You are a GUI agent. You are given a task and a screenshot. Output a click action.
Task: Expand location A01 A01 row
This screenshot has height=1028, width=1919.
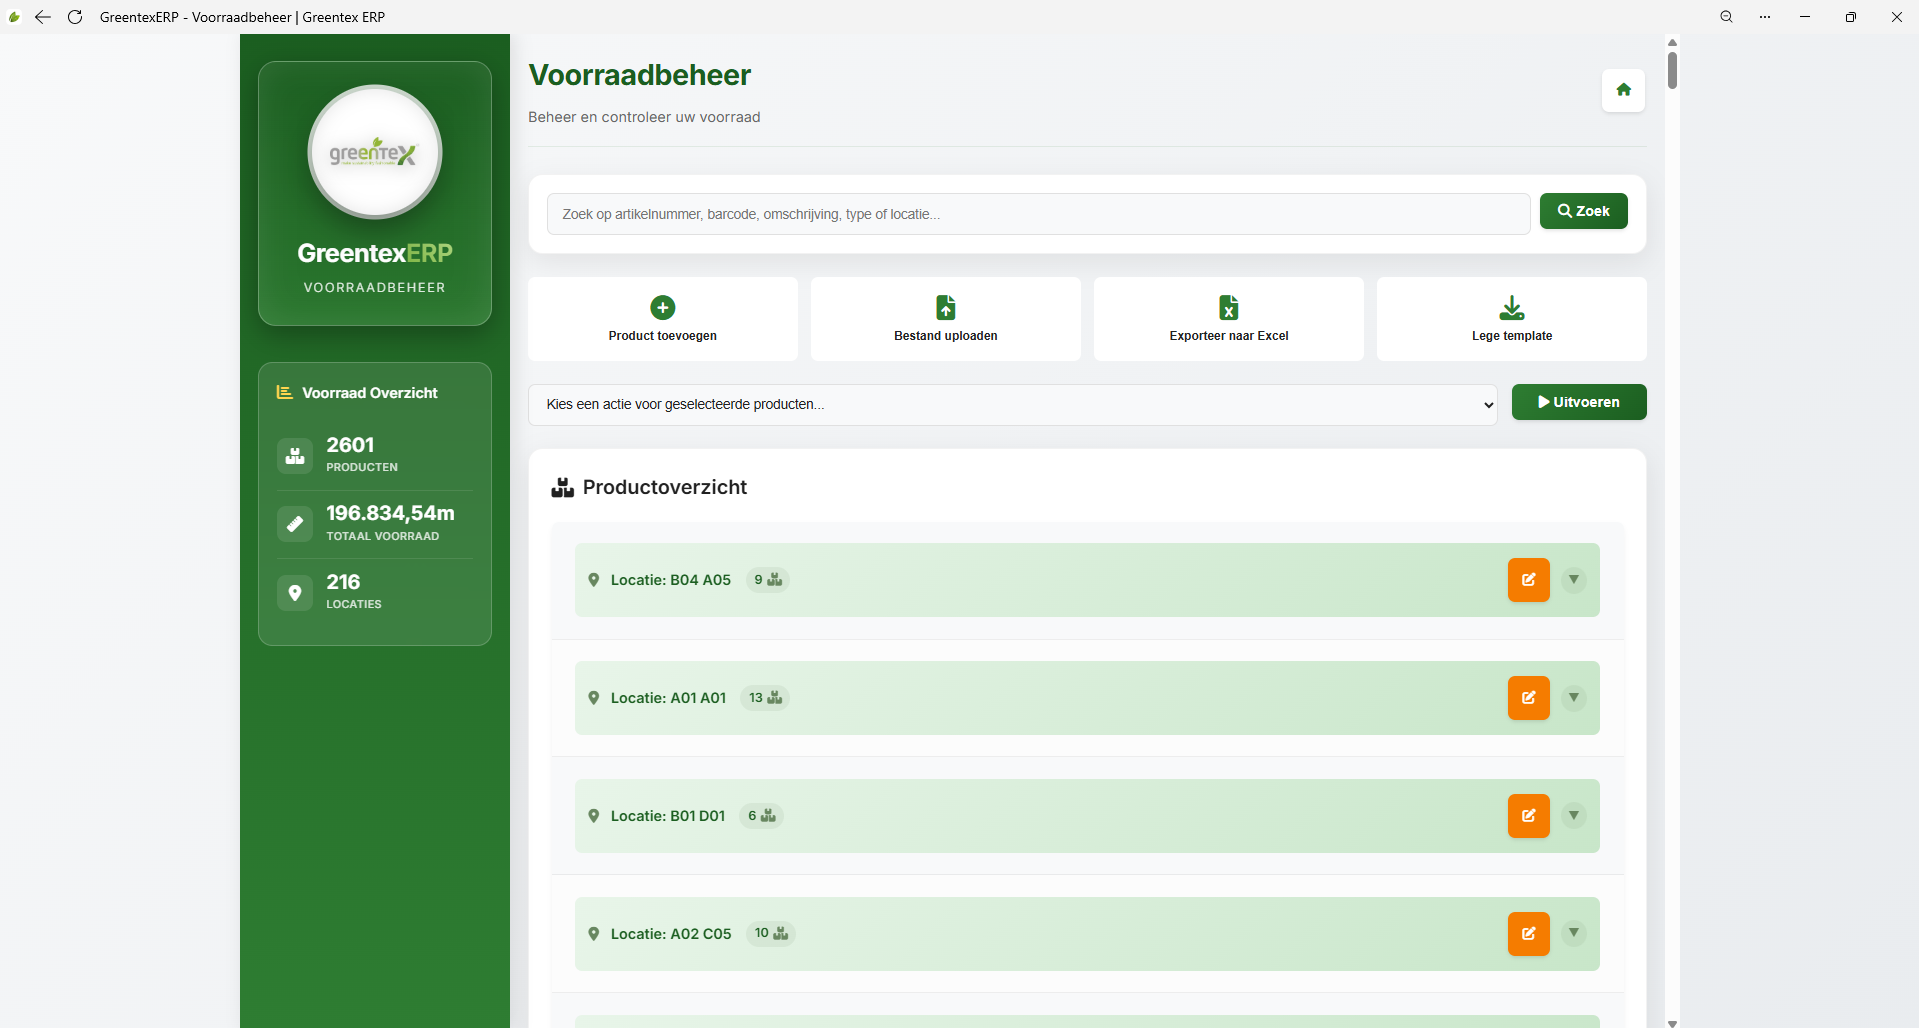(1573, 698)
